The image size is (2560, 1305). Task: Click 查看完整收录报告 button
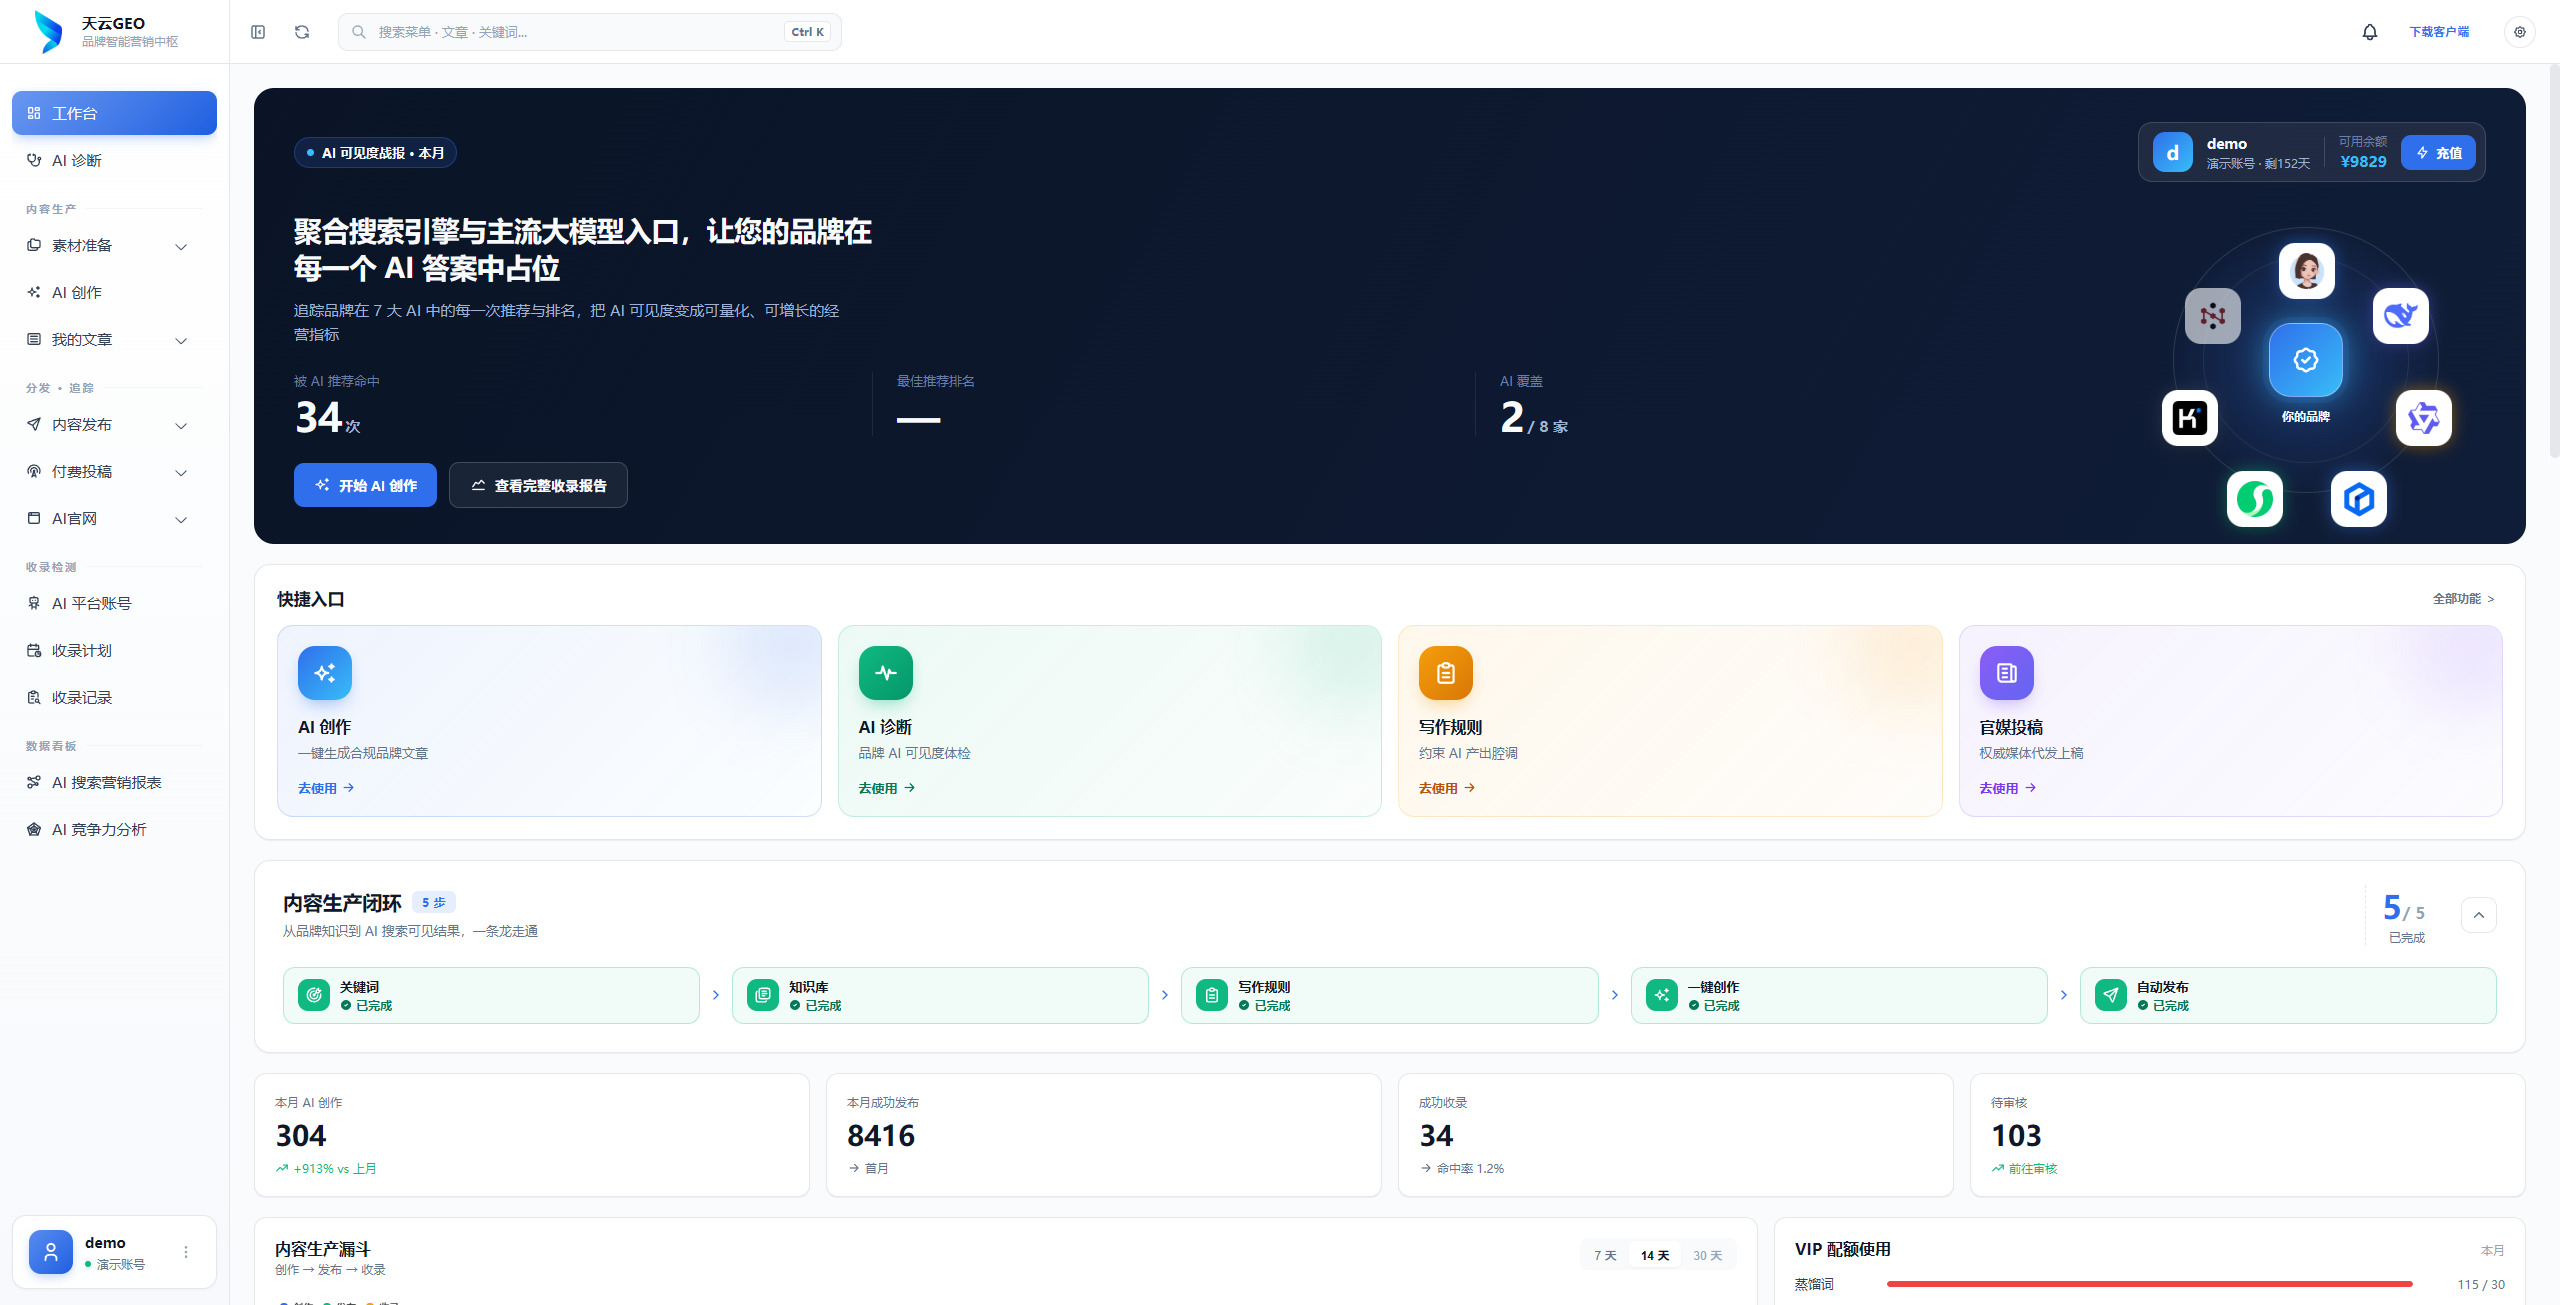(538, 485)
